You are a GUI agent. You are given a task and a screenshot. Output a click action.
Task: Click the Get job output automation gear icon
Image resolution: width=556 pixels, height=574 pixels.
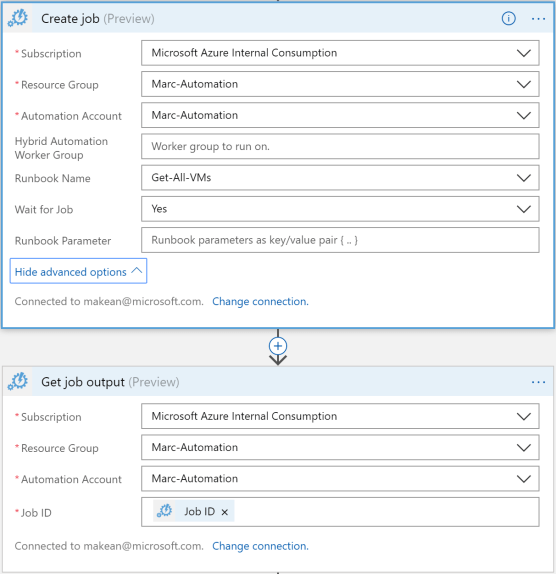click(18, 381)
